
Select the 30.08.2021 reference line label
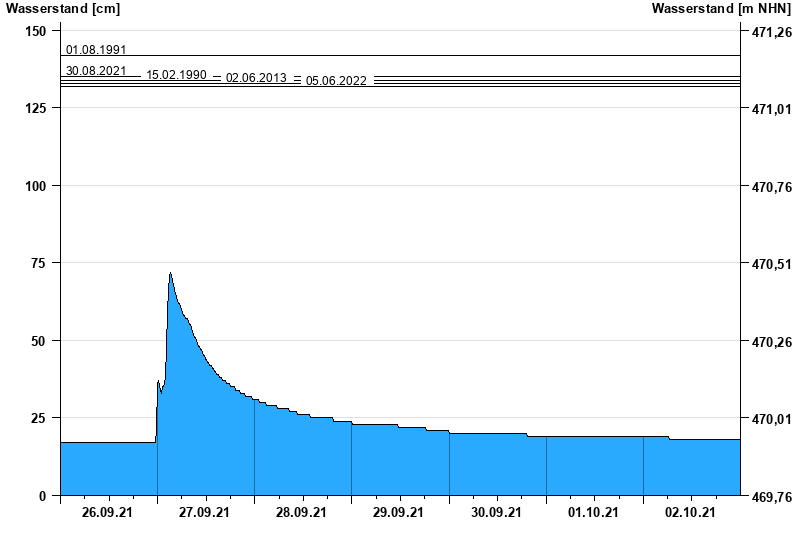[96, 71]
